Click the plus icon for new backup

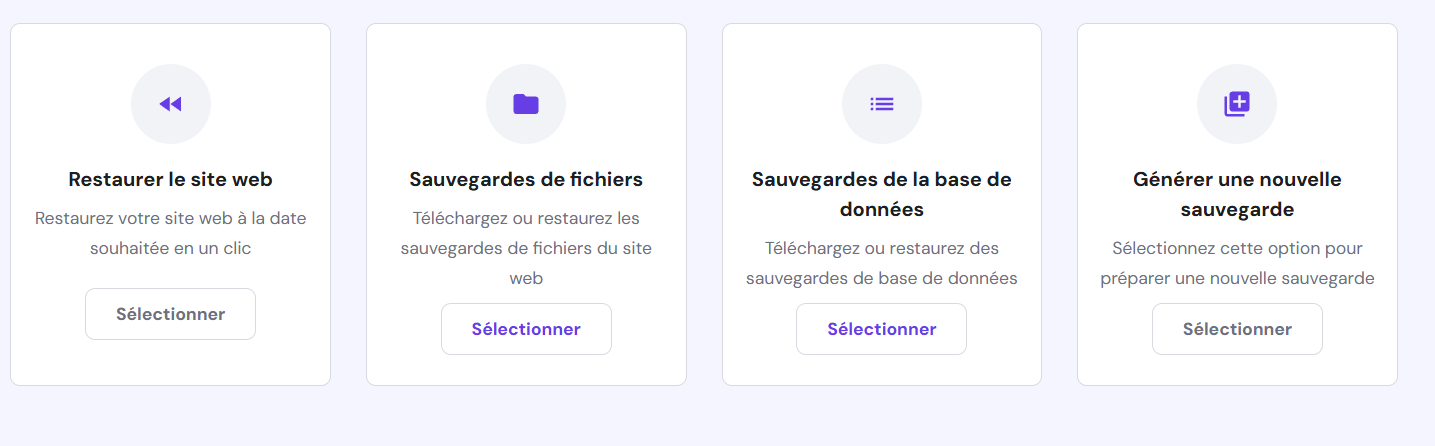tap(1237, 104)
